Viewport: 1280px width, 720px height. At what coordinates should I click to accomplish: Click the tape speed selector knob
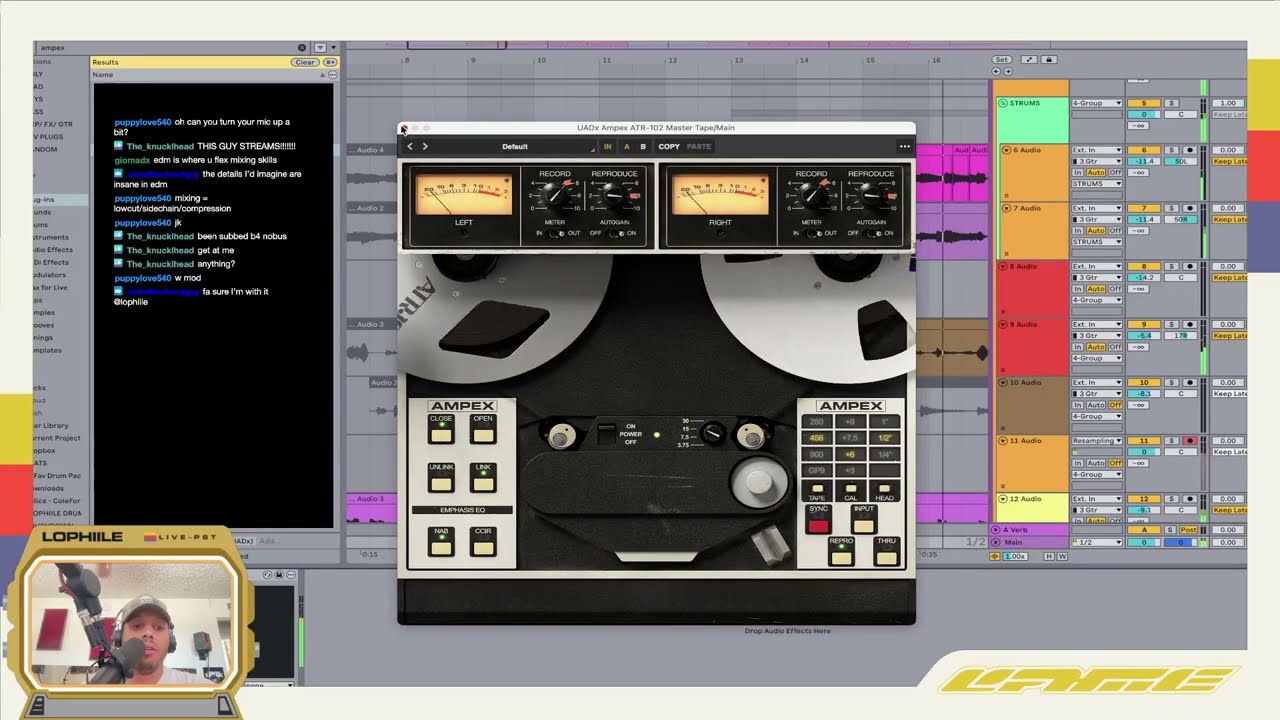[713, 433]
